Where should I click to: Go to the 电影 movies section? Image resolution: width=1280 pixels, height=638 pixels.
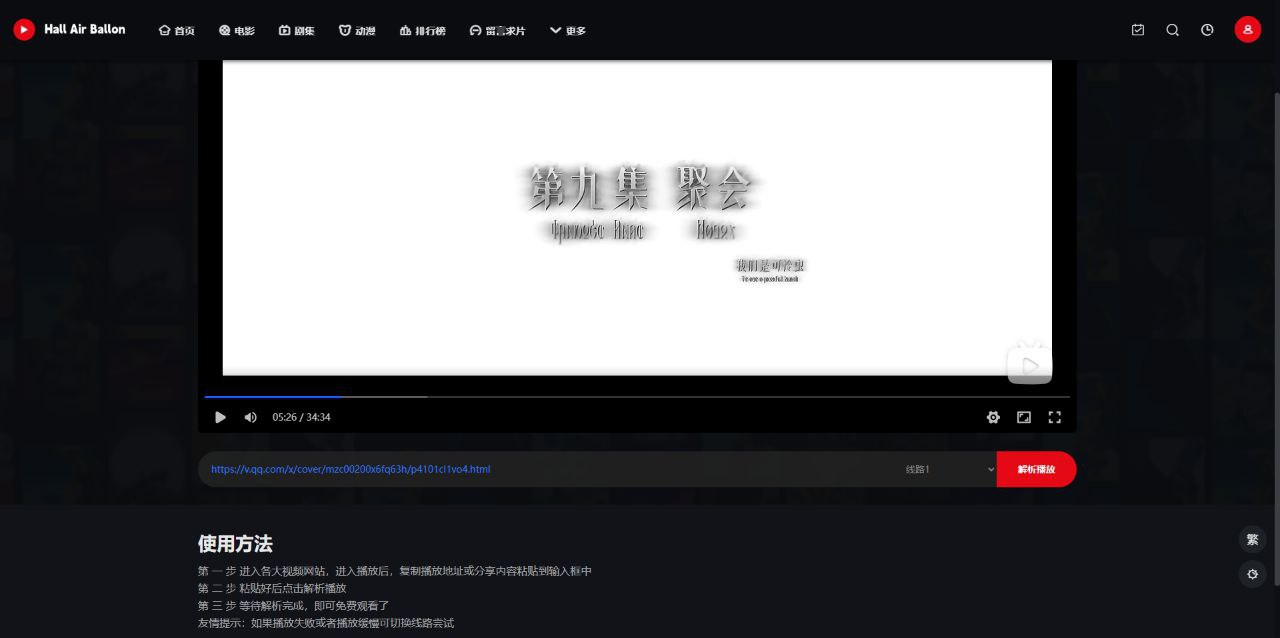coord(237,30)
